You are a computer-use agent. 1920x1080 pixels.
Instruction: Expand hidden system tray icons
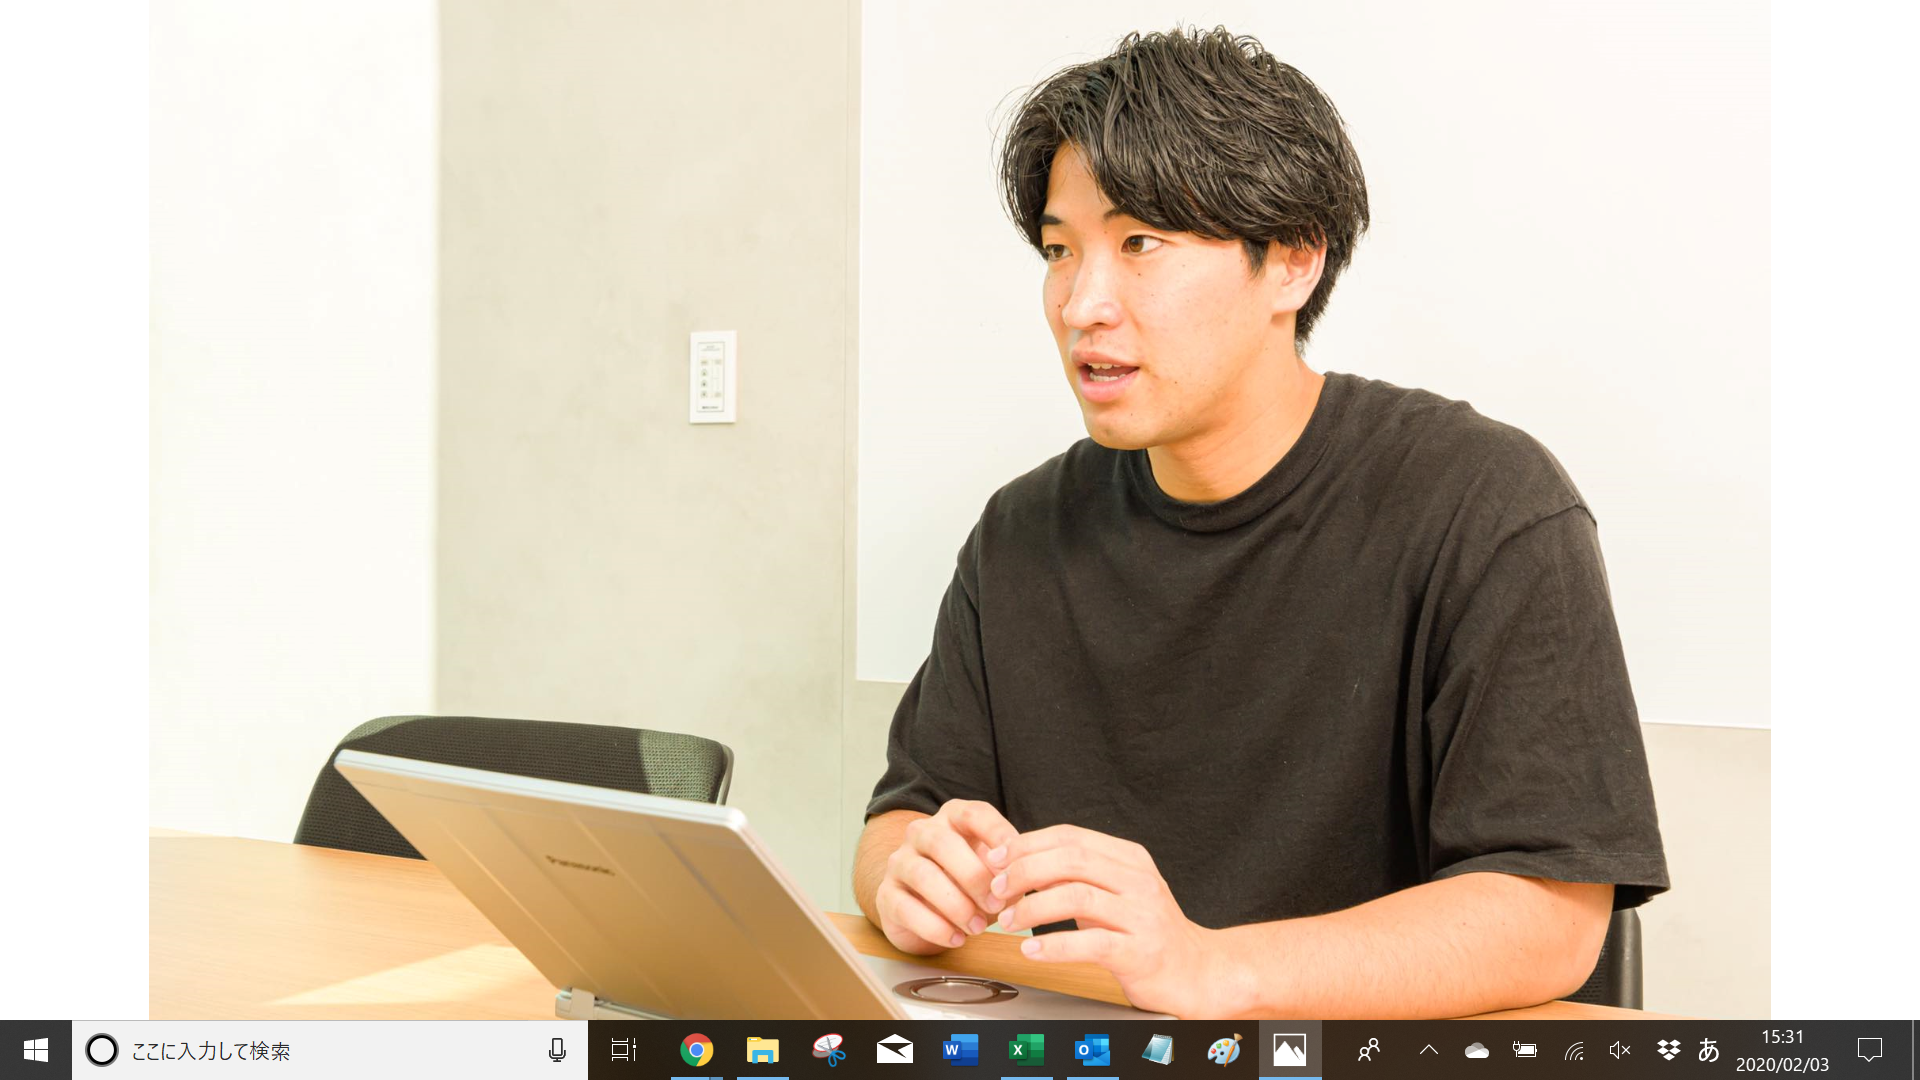(x=1427, y=1050)
